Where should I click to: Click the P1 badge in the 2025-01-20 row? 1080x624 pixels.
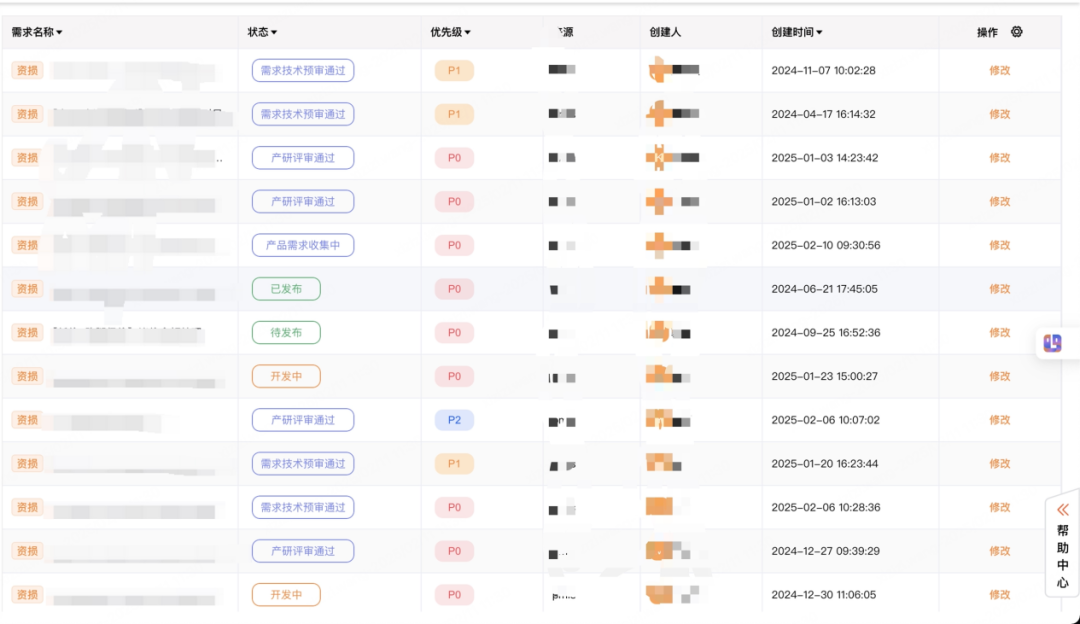pyautogui.click(x=454, y=464)
